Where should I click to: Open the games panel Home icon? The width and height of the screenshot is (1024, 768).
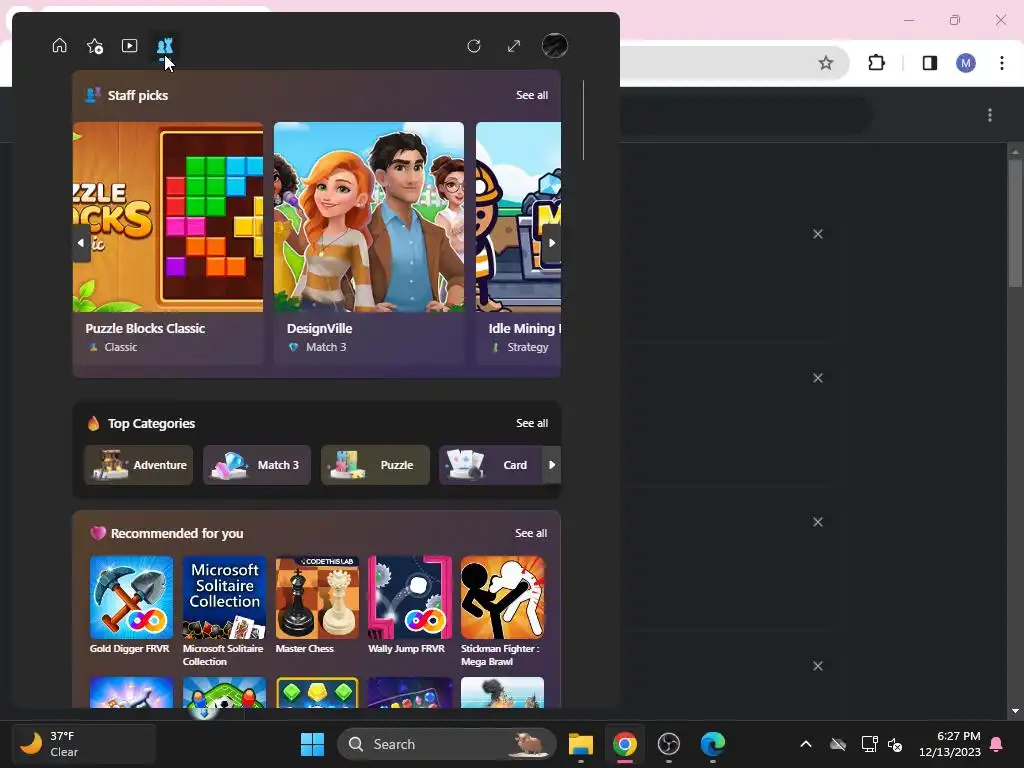(x=59, y=46)
